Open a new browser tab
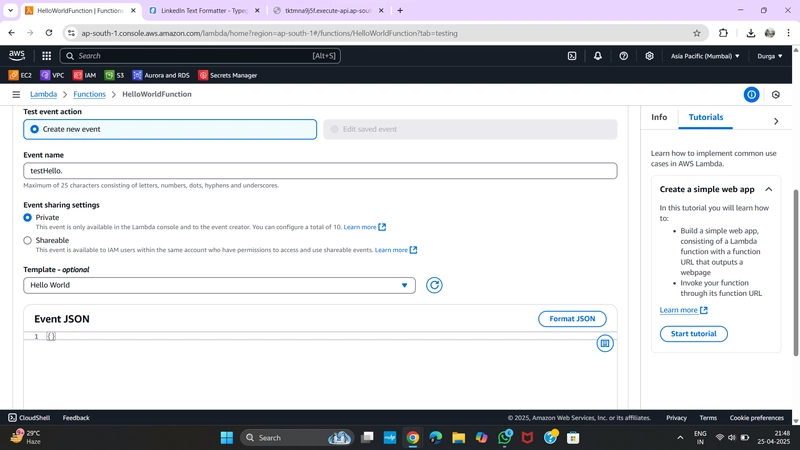Viewport: 800px width, 450px height. (x=400, y=10)
